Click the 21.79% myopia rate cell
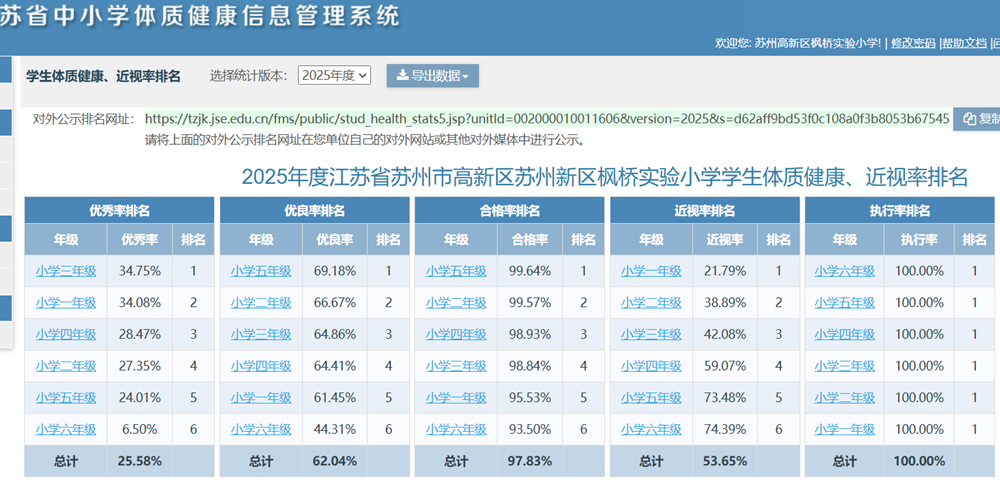The image size is (1000, 482). click(x=725, y=271)
